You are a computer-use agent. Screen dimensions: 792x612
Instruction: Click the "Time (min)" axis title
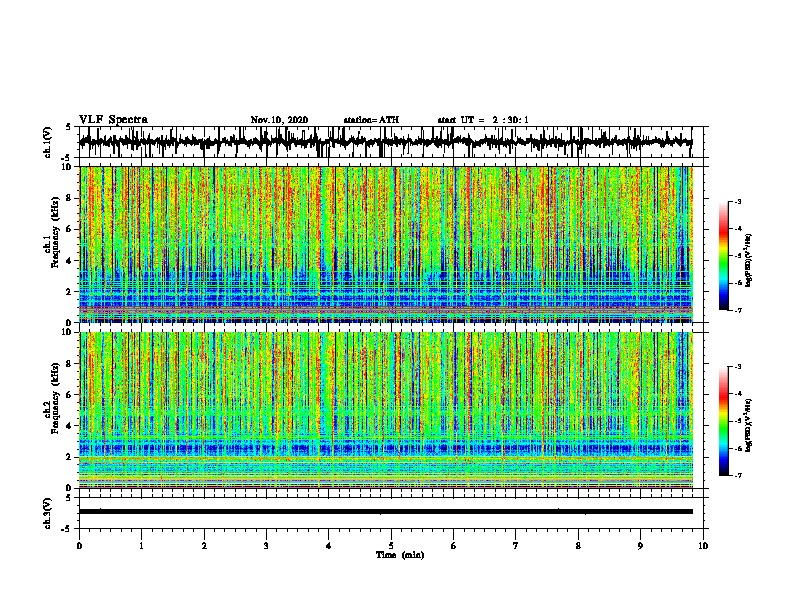400,555
